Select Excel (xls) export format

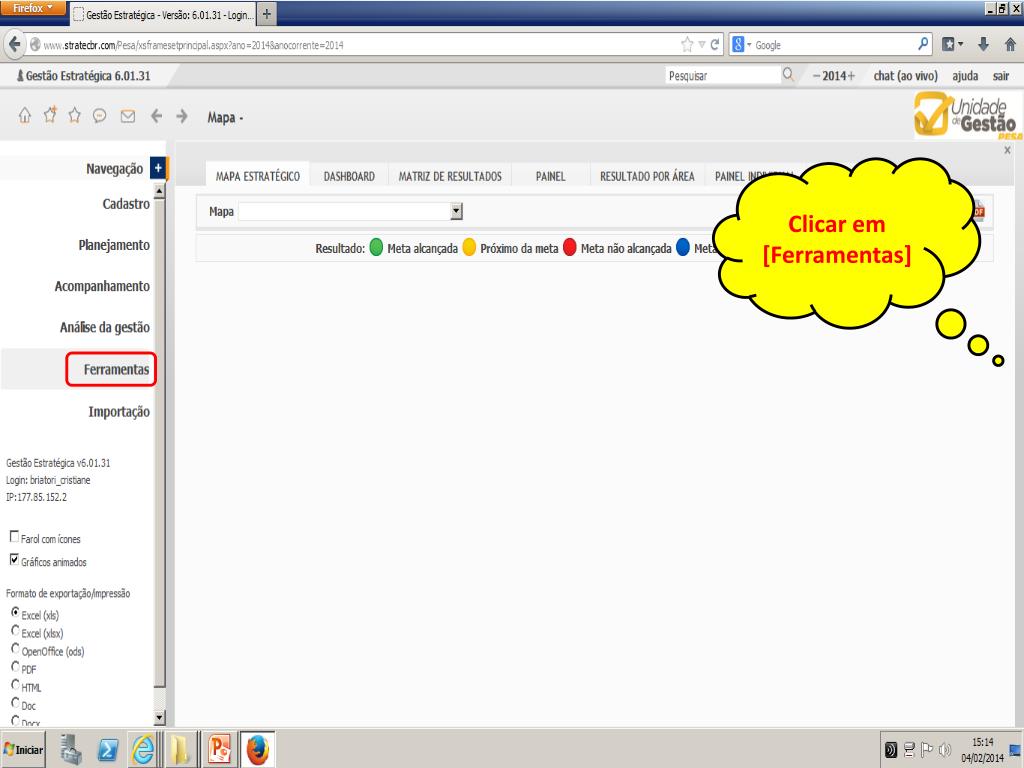[x=15, y=613]
